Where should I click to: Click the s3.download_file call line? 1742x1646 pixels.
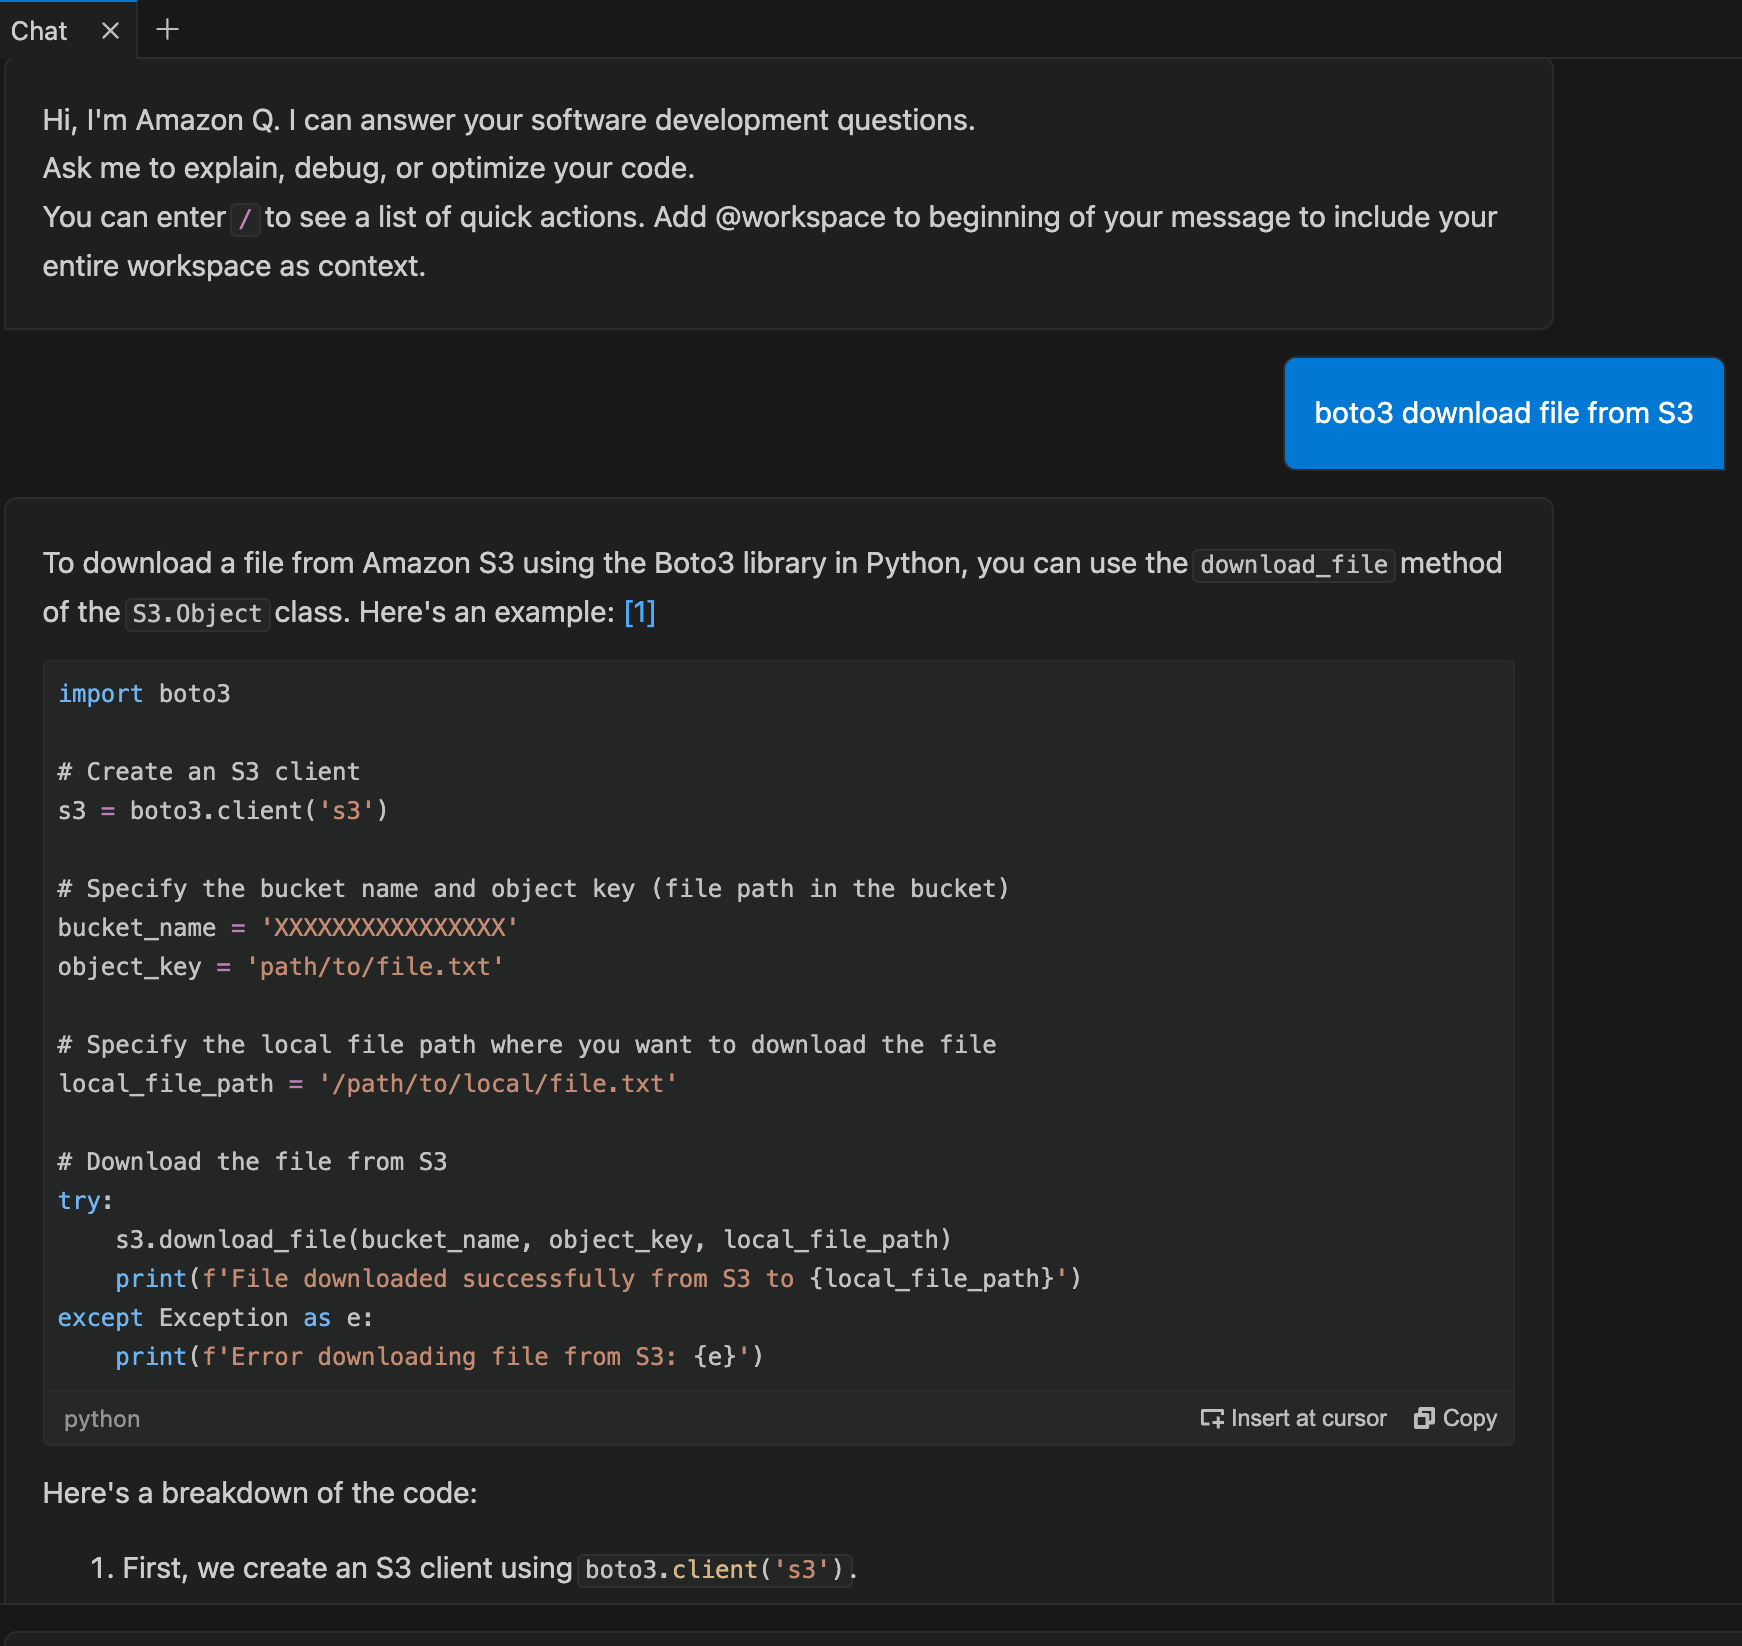click(533, 1240)
